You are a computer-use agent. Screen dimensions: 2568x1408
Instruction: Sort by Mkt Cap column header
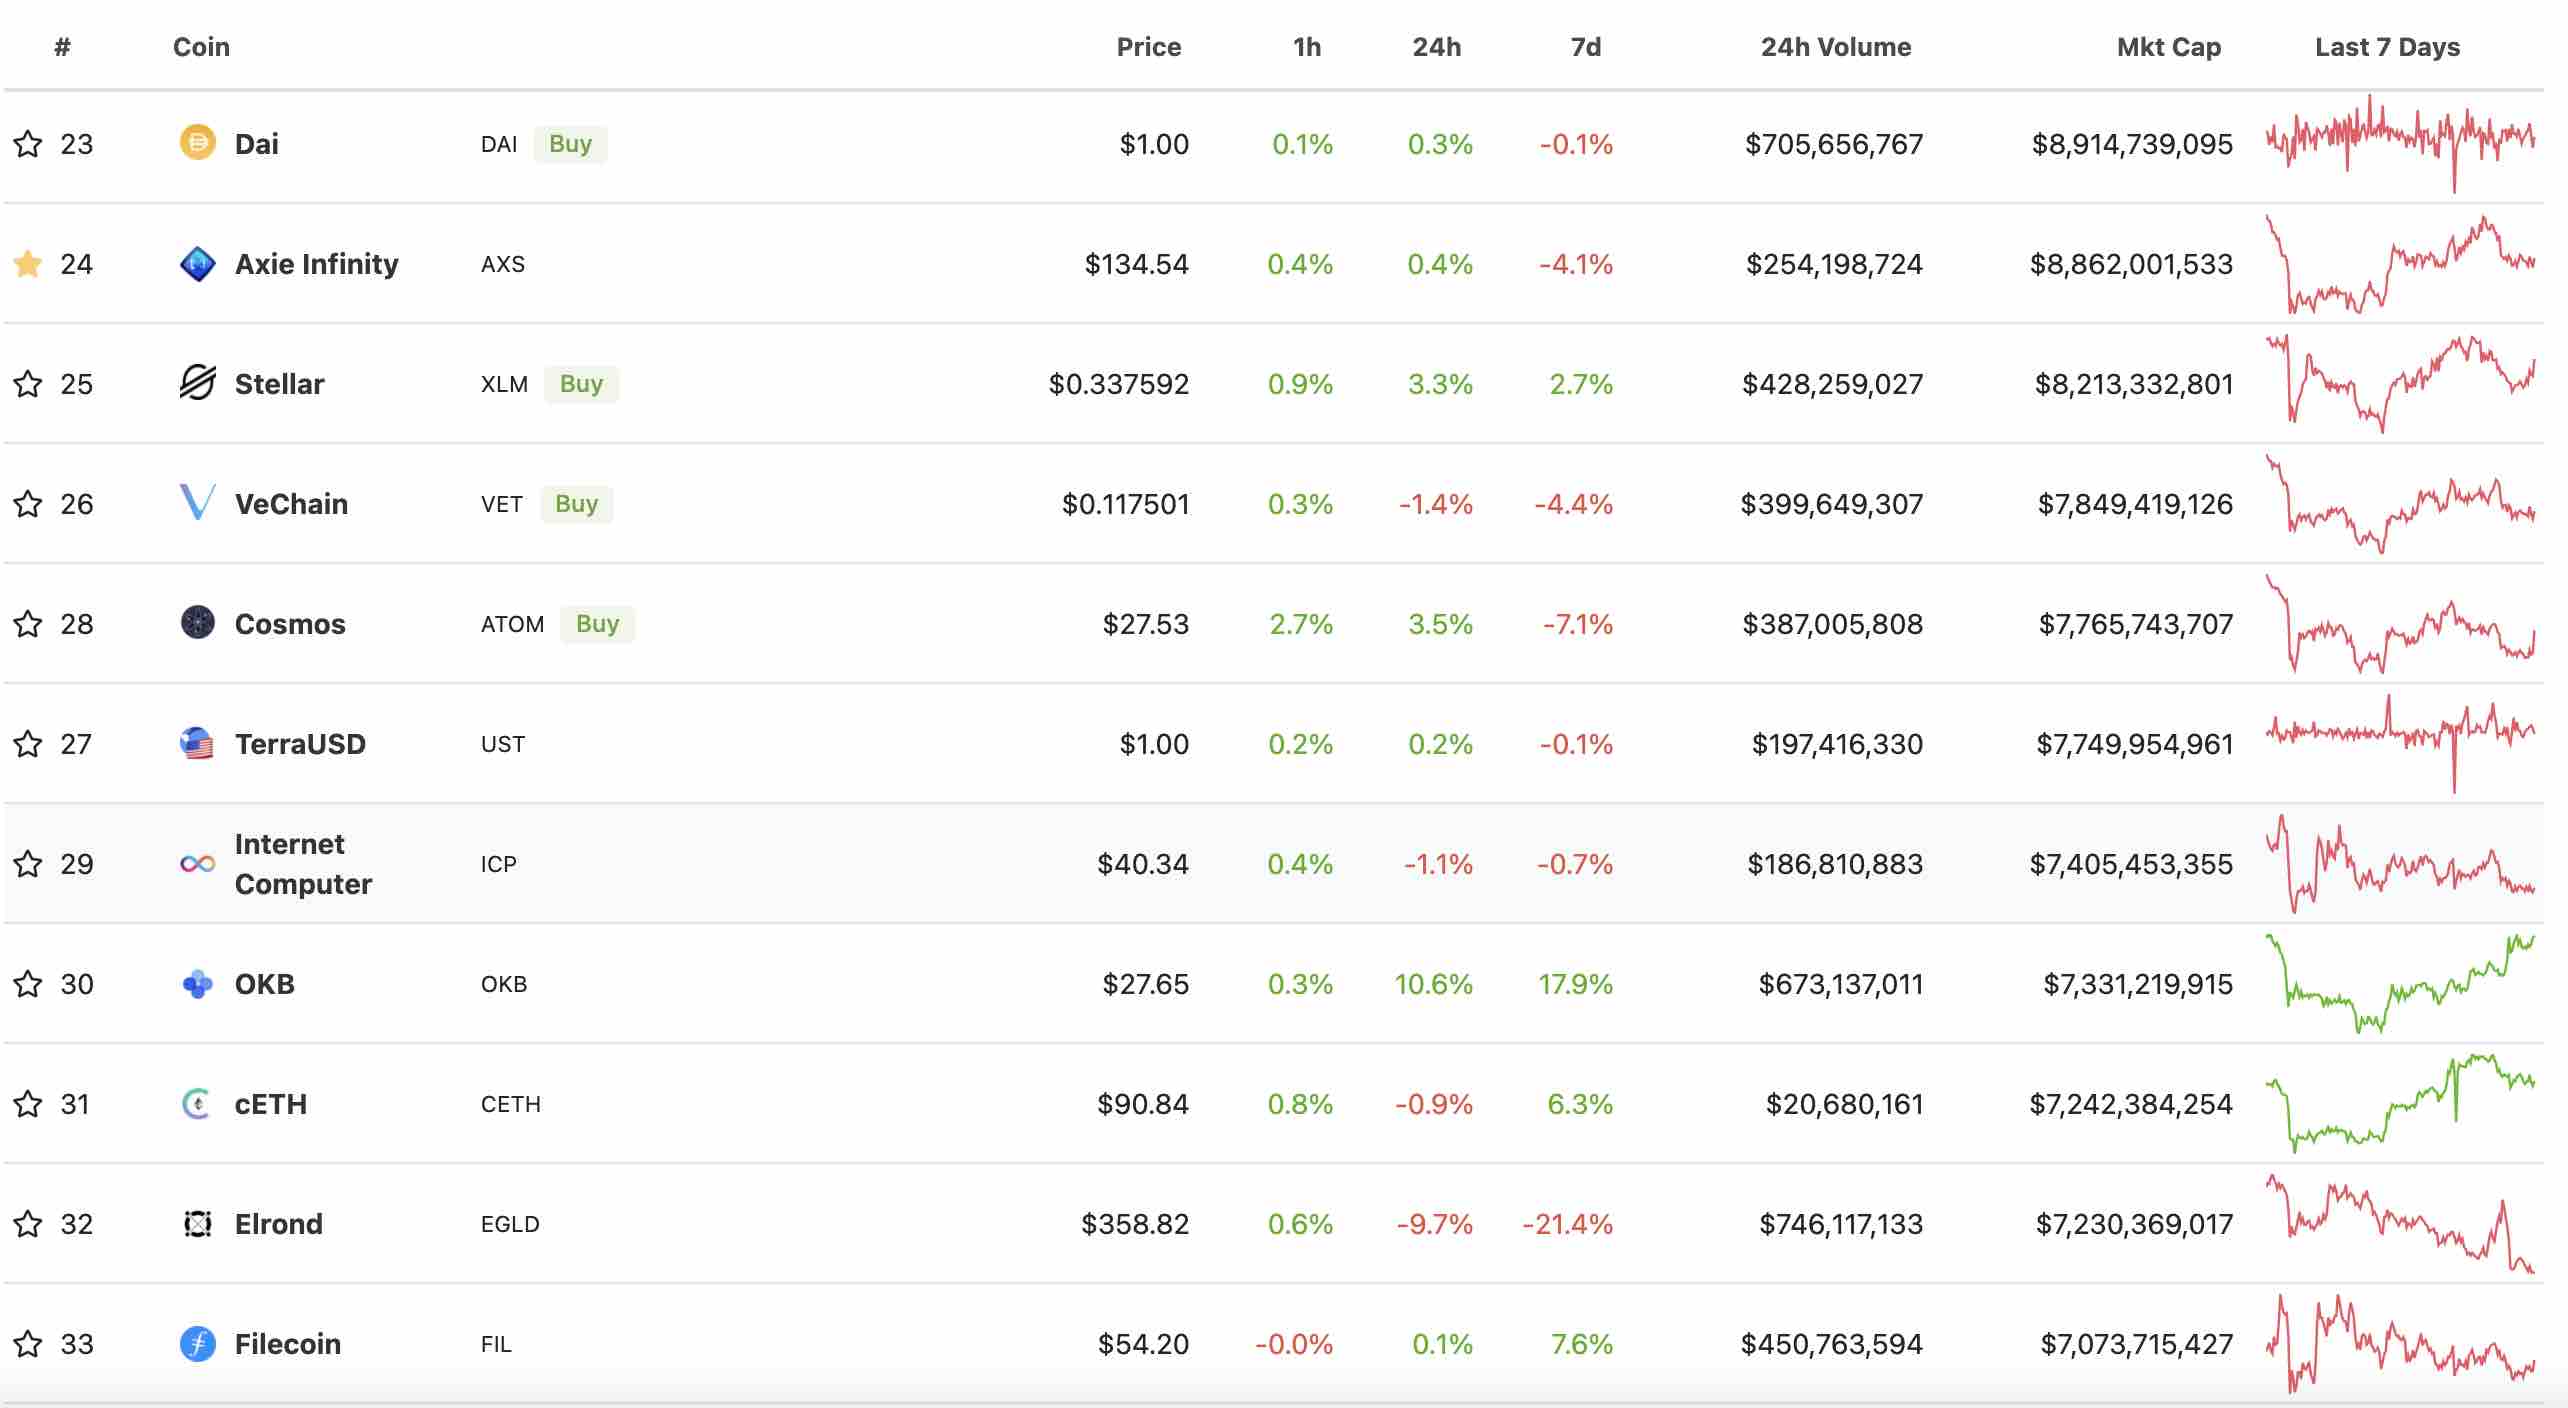coord(2168,47)
